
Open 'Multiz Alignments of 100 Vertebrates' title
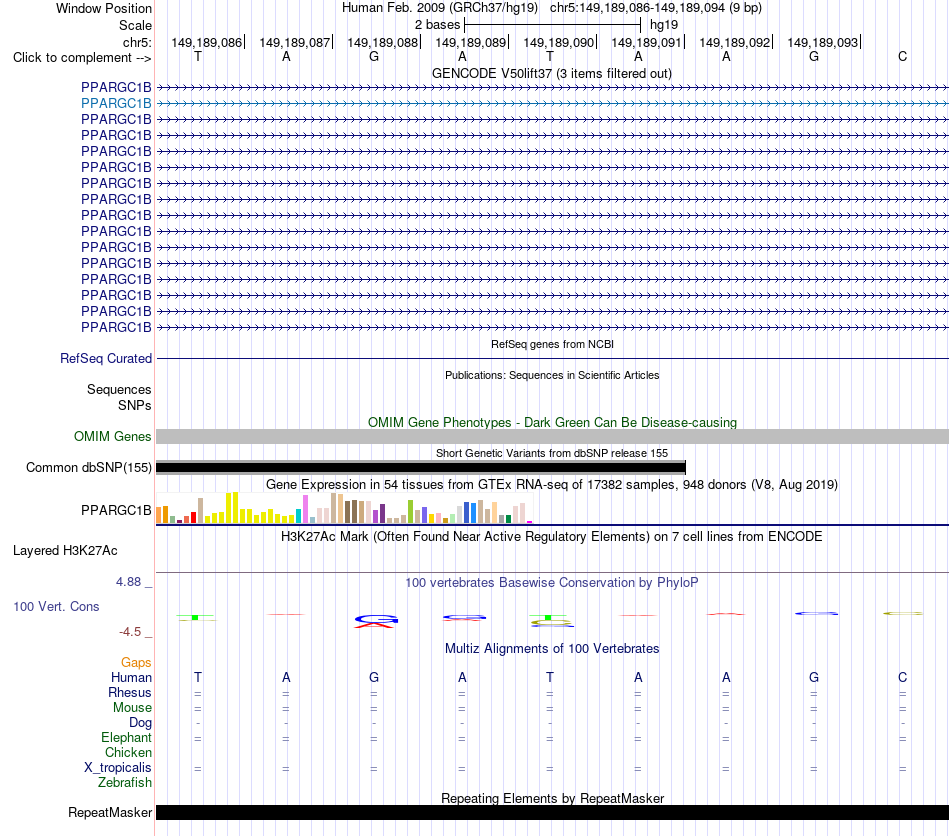(552, 649)
